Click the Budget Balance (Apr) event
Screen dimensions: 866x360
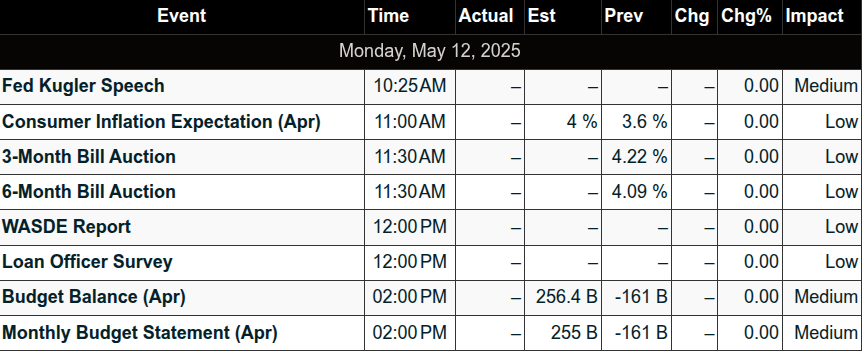click(x=94, y=297)
